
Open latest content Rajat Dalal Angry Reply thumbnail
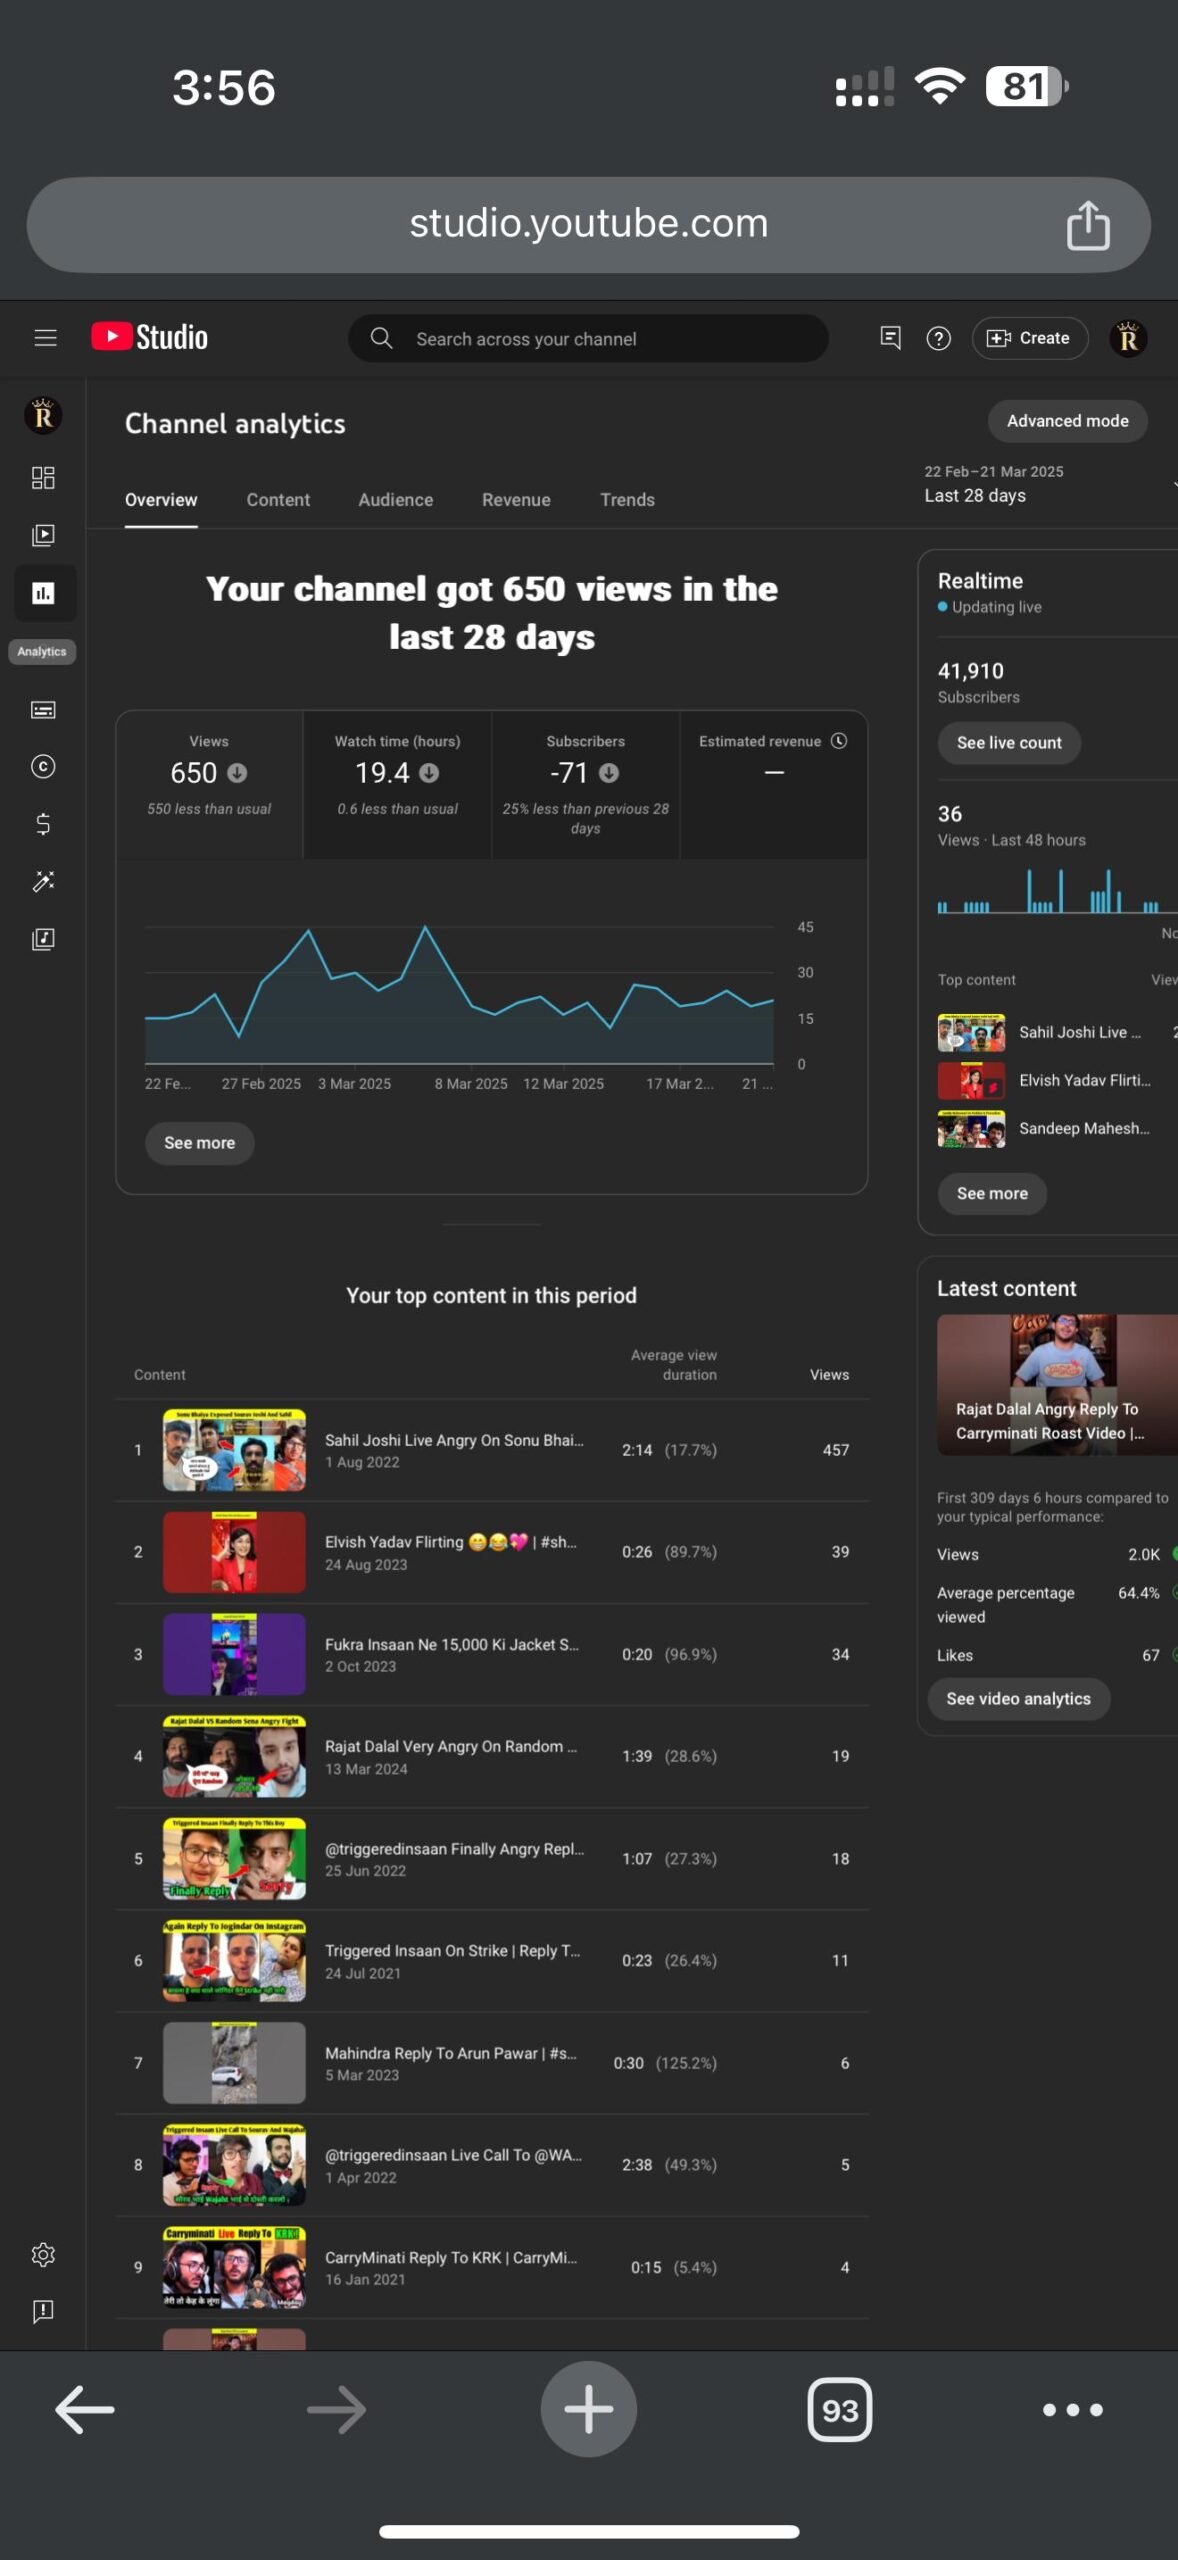(1057, 1385)
